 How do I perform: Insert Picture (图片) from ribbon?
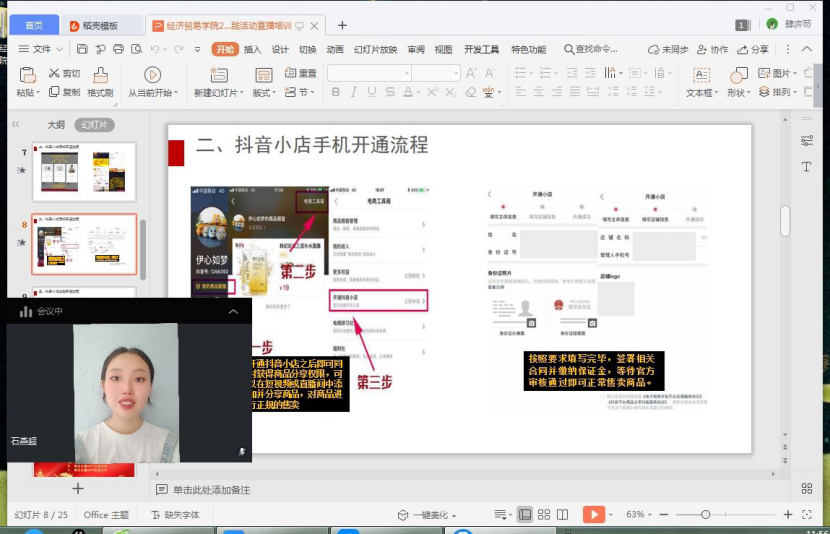point(777,73)
